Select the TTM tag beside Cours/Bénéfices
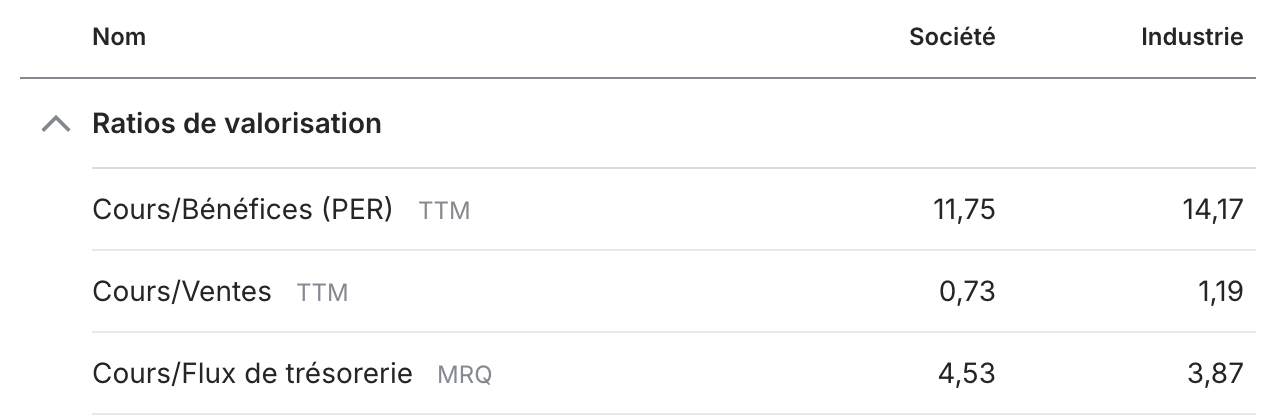Viewport: 1282px width, 416px height. [x=444, y=212]
